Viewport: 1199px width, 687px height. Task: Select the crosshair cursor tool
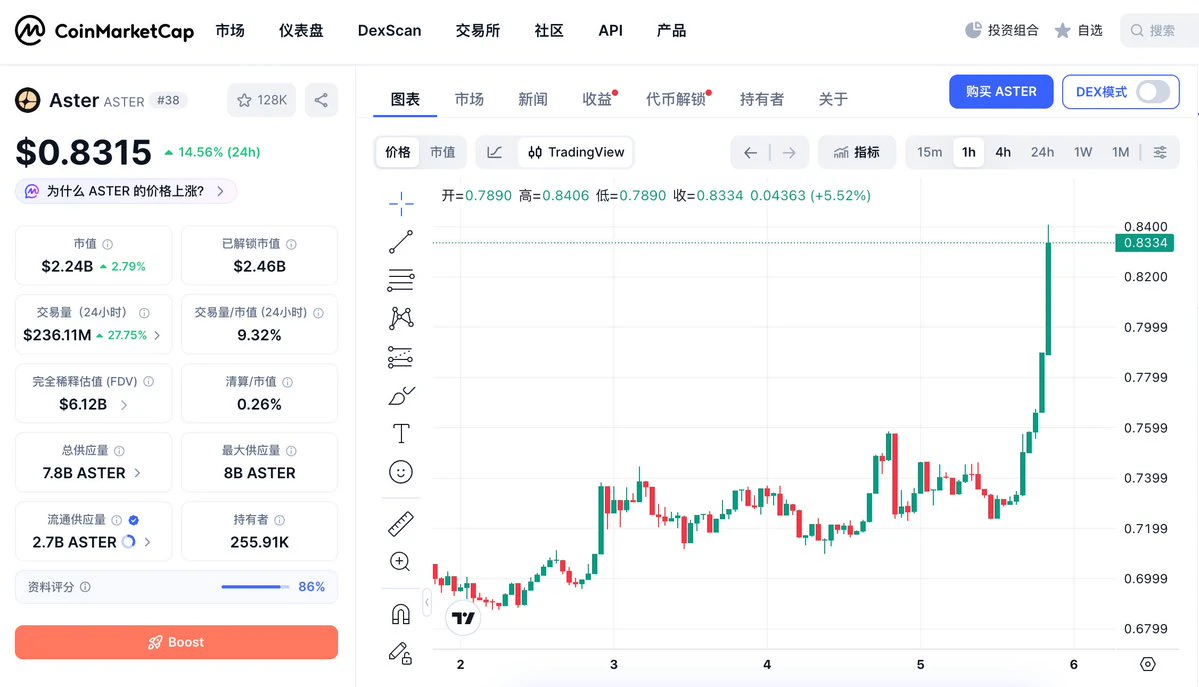(x=401, y=203)
